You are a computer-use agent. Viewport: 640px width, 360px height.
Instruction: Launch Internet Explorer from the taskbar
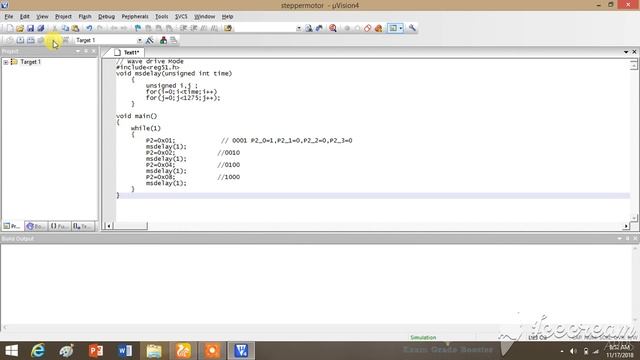38,351
